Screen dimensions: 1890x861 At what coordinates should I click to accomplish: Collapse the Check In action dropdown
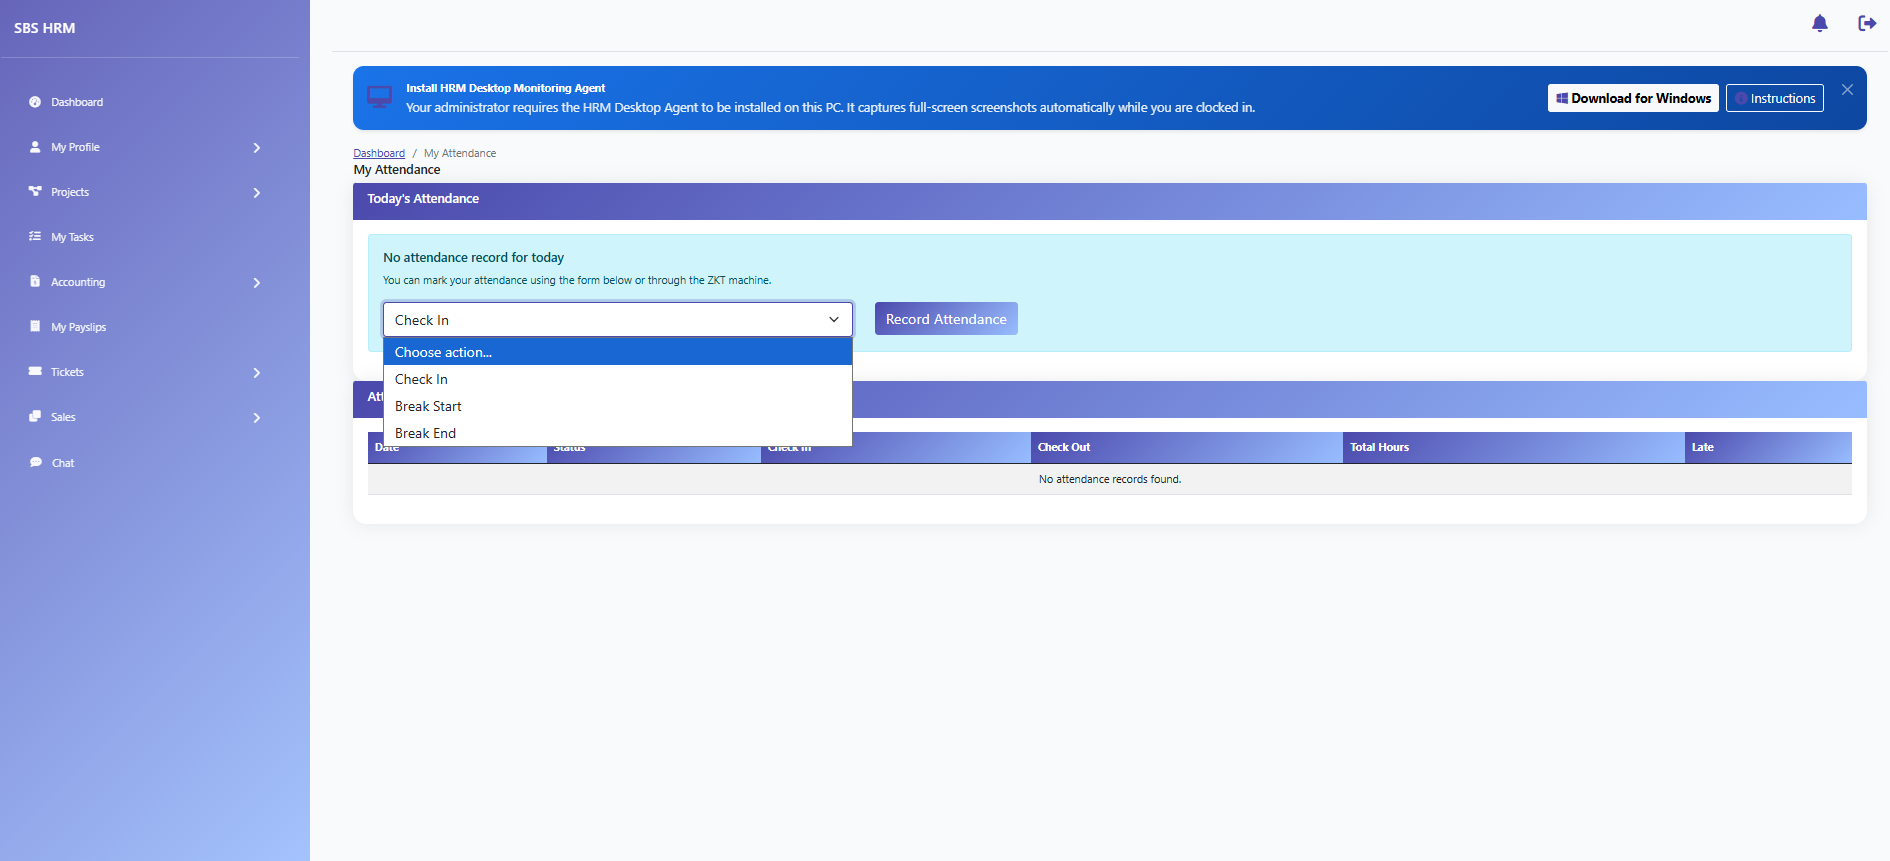point(618,320)
